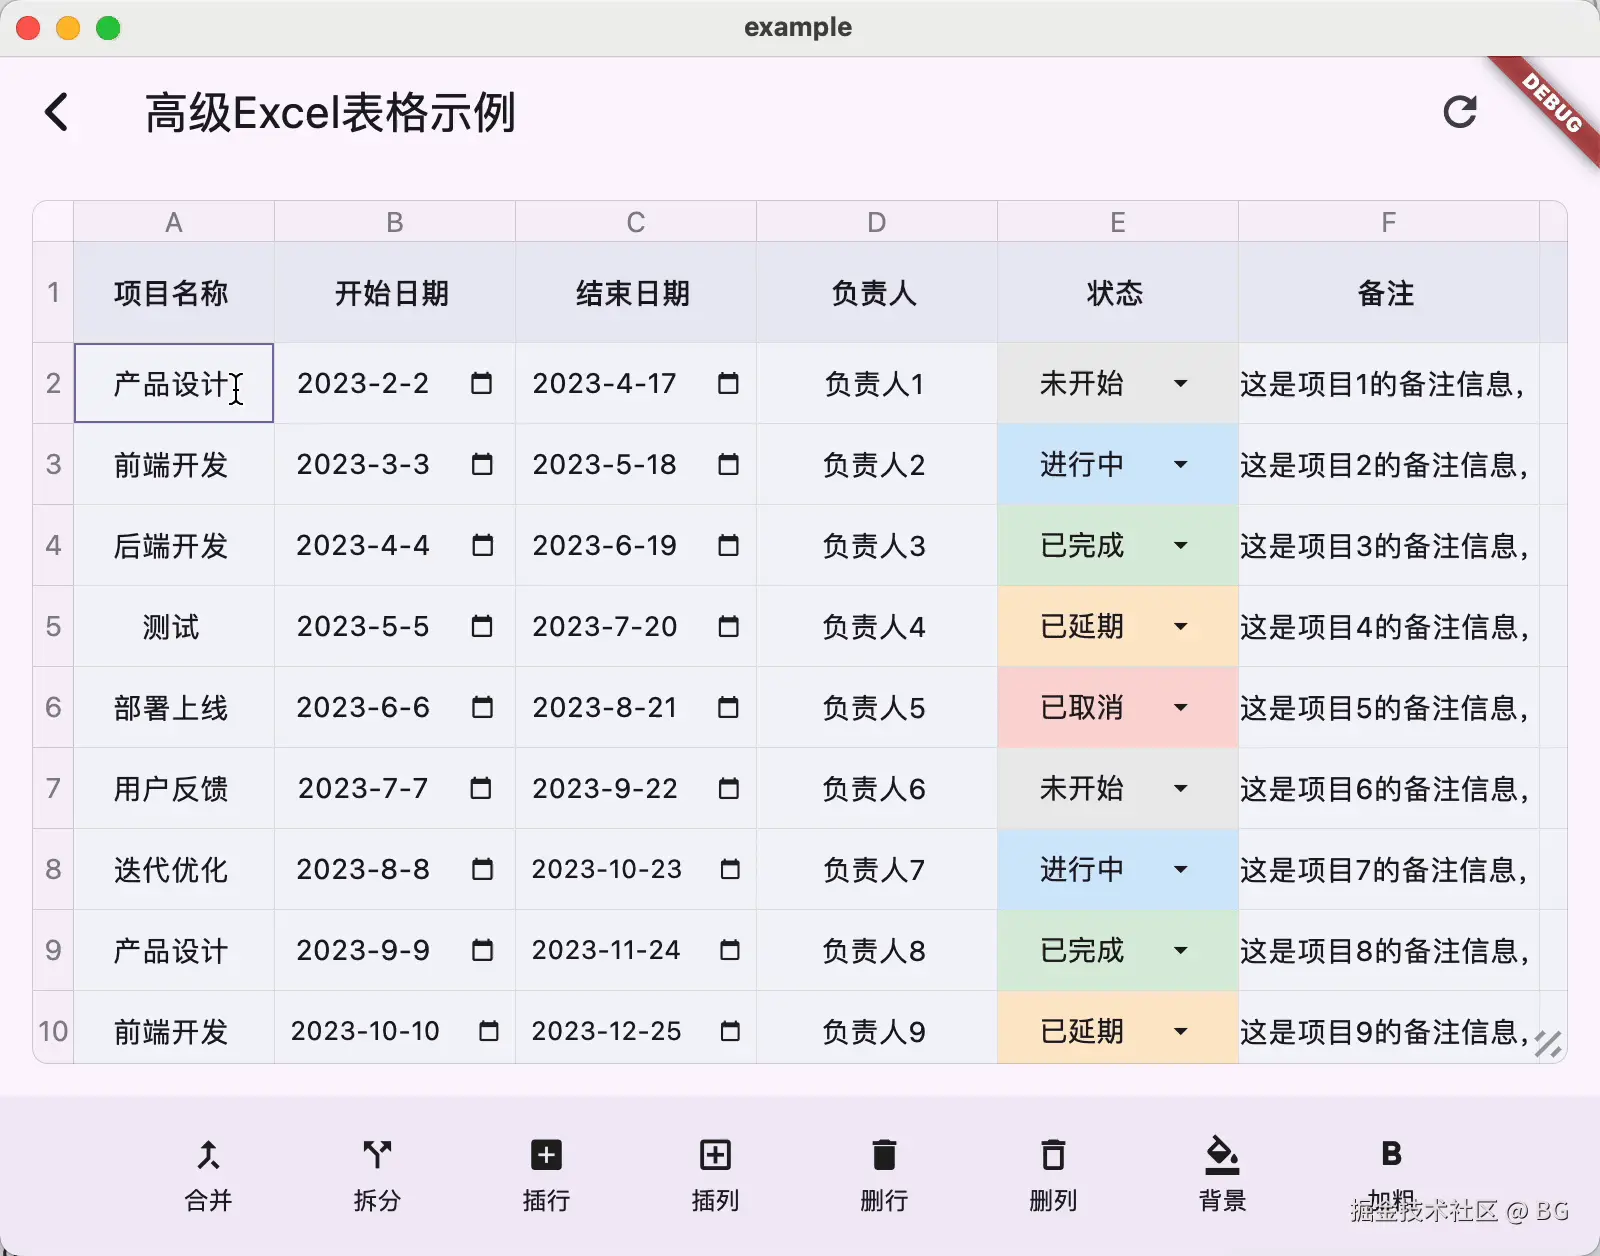This screenshot has width=1600, height=1256.
Task: Click the 插行 insert row icon
Action: coord(545,1155)
